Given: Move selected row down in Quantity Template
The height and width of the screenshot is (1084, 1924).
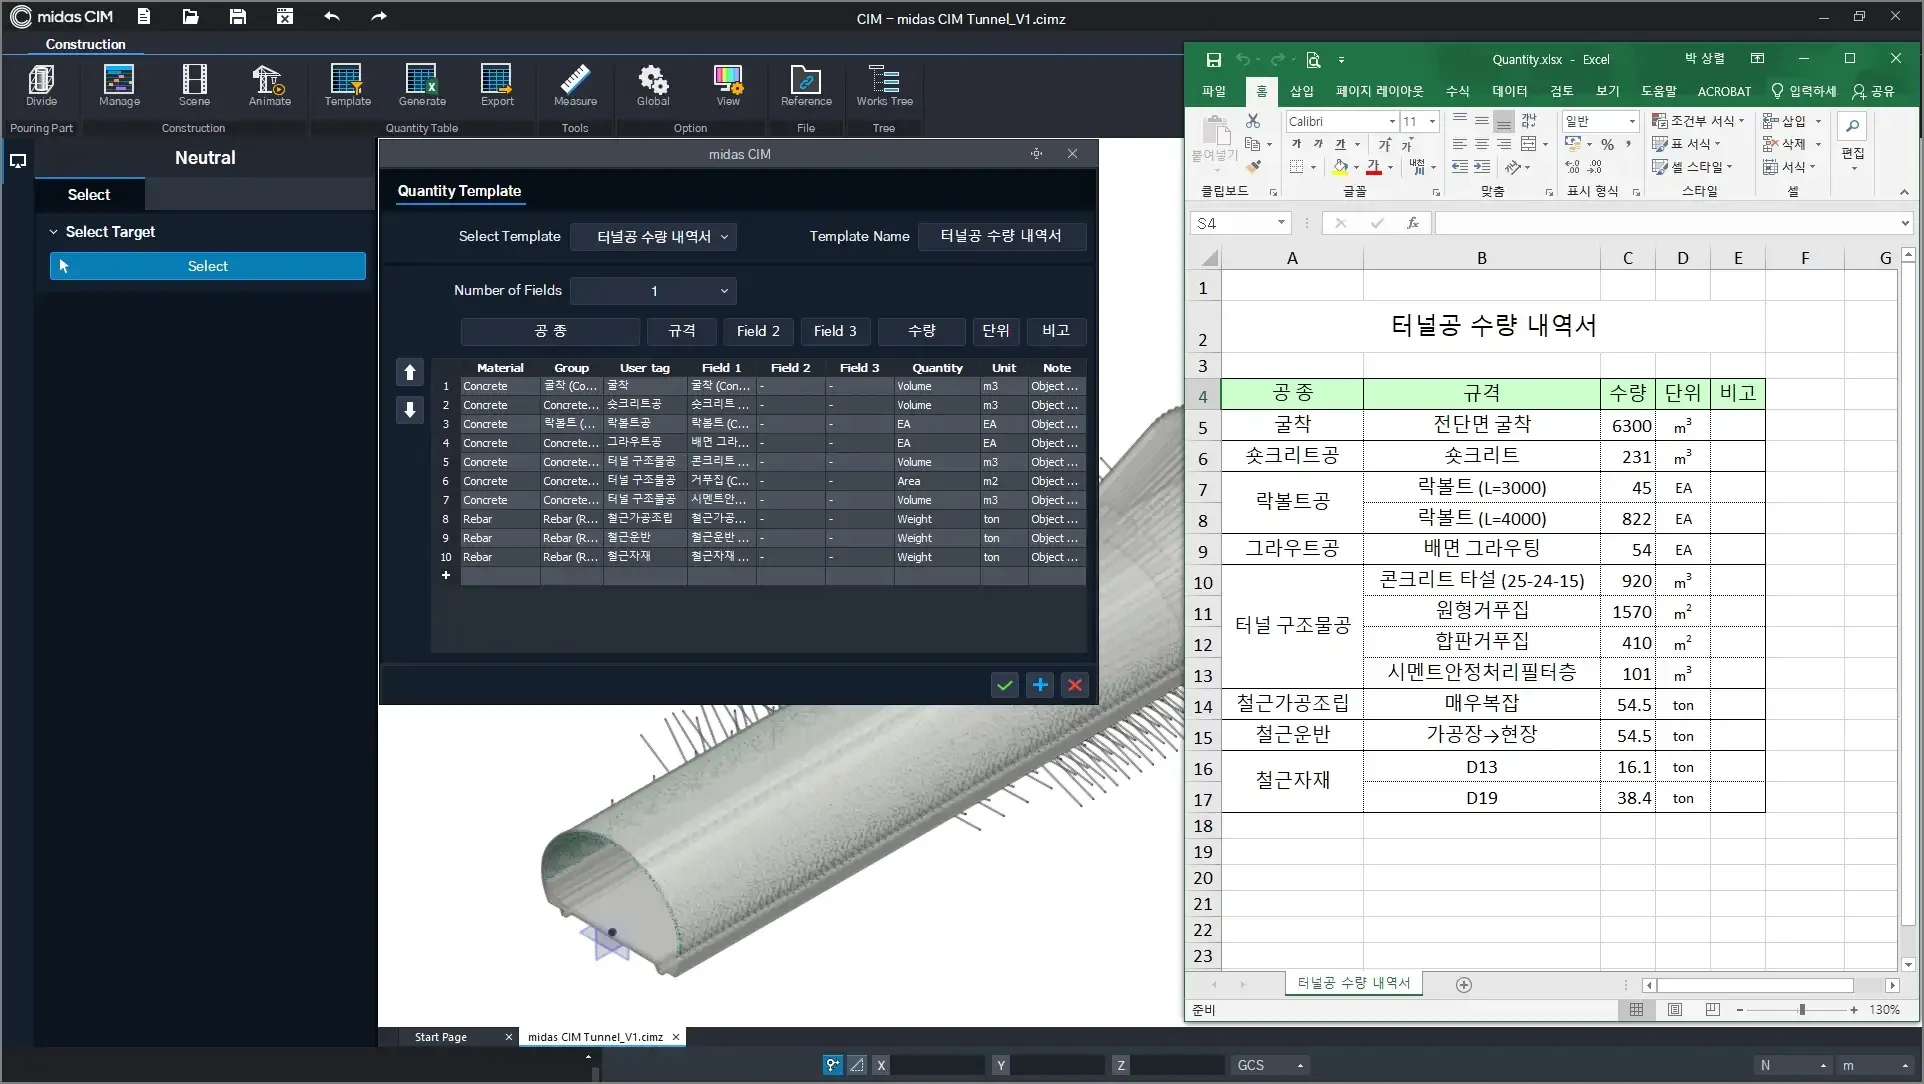Looking at the screenshot, I should [410, 410].
